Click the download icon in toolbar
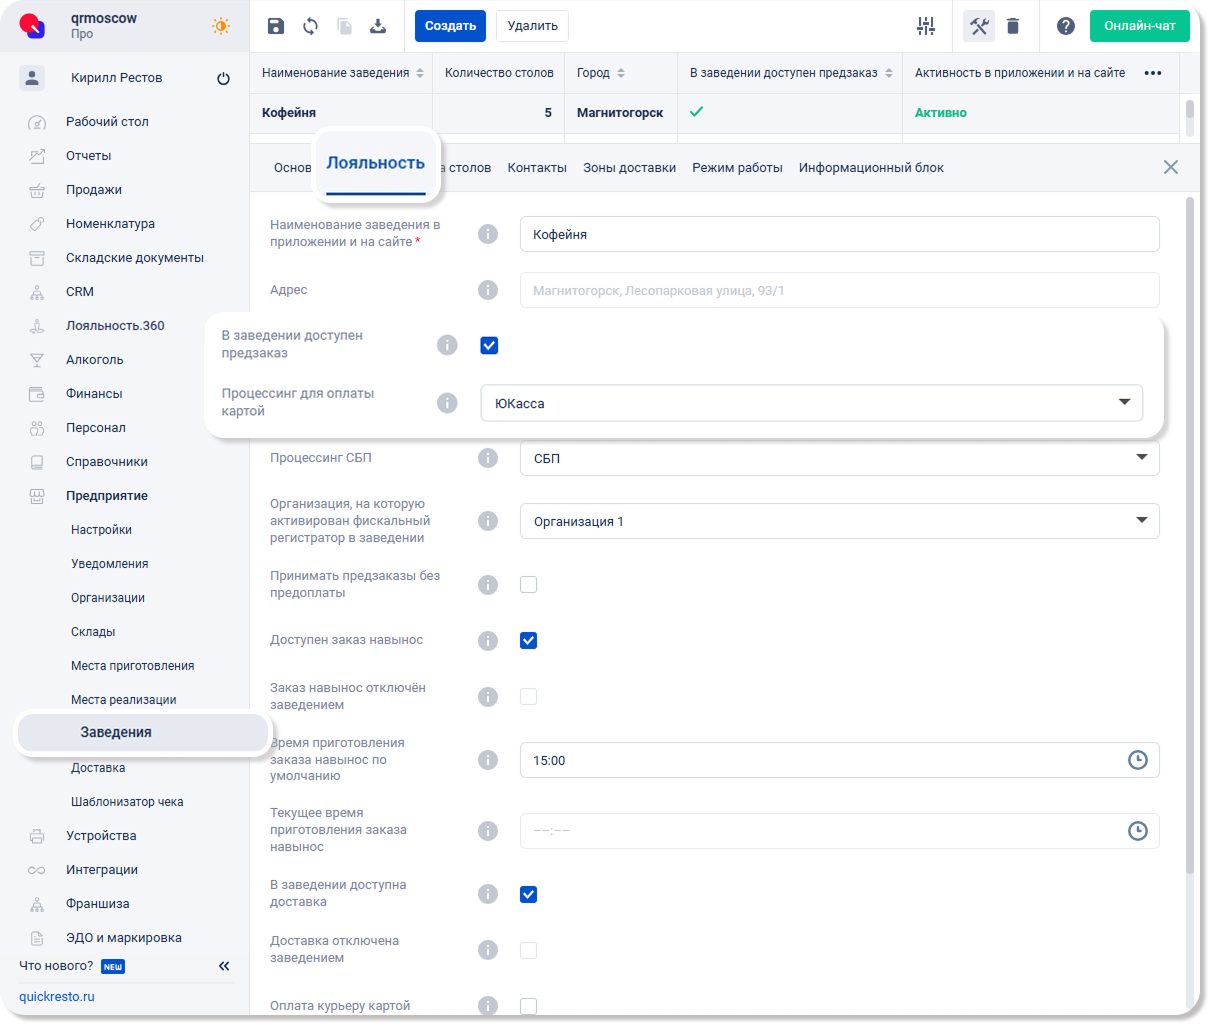The height and width of the screenshot is (1024, 1209). 378,26
